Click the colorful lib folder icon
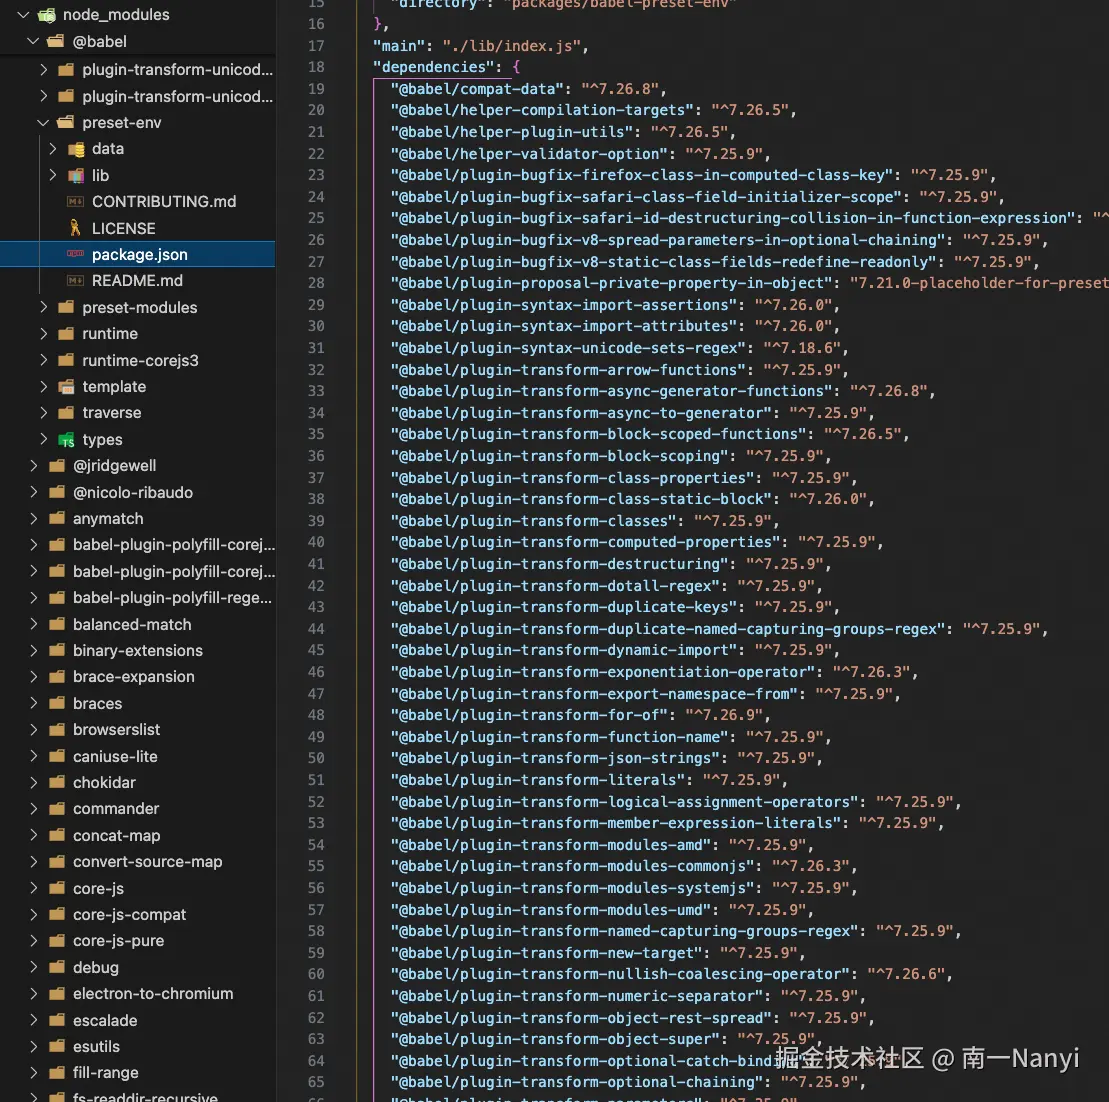The width and height of the screenshot is (1109, 1102). (x=76, y=175)
